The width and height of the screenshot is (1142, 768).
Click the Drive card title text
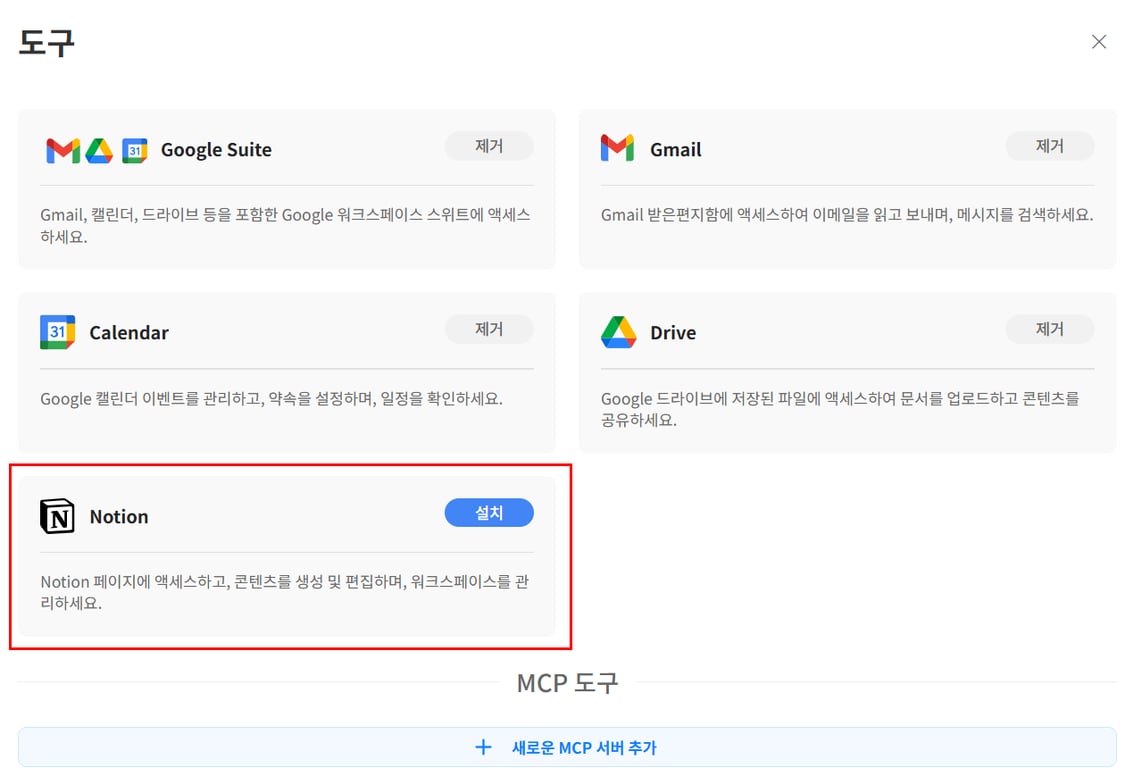point(673,333)
